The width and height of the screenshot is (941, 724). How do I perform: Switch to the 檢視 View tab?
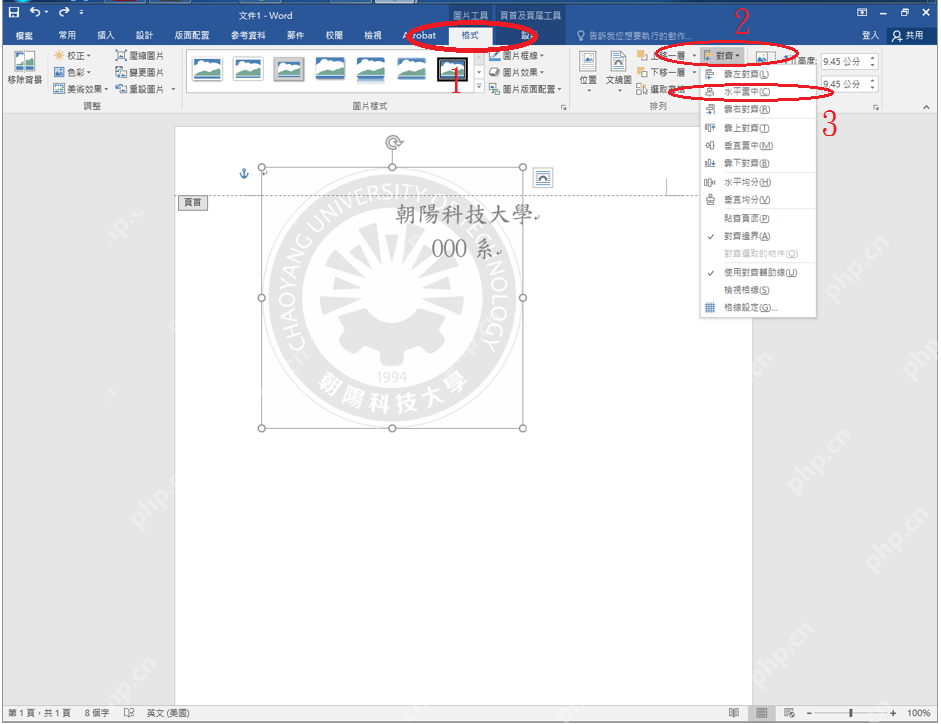(373, 35)
